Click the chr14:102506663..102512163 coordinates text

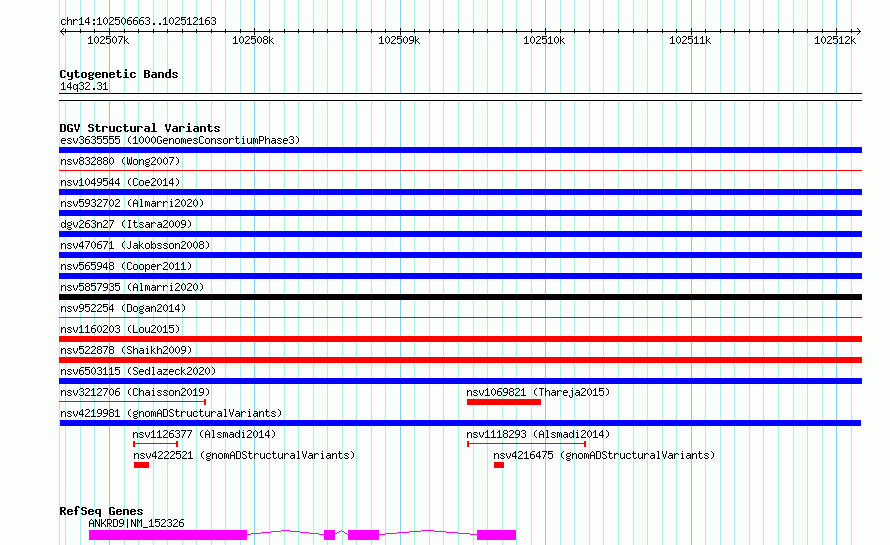(x=138, y=22)
